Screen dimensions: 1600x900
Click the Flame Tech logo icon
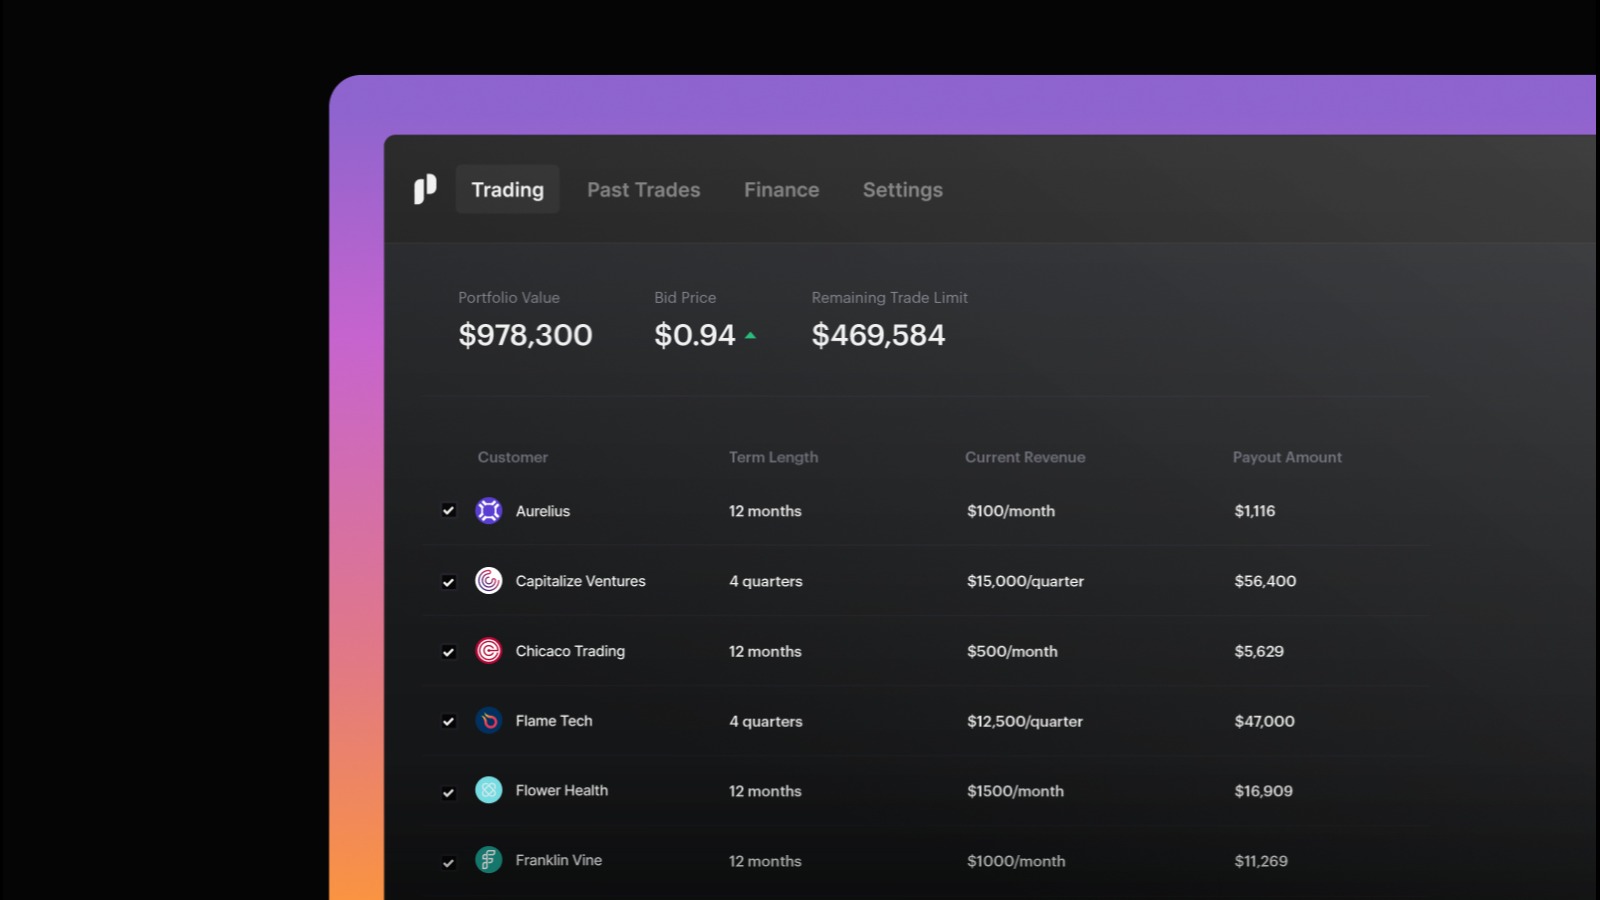[x=488, y=721]
